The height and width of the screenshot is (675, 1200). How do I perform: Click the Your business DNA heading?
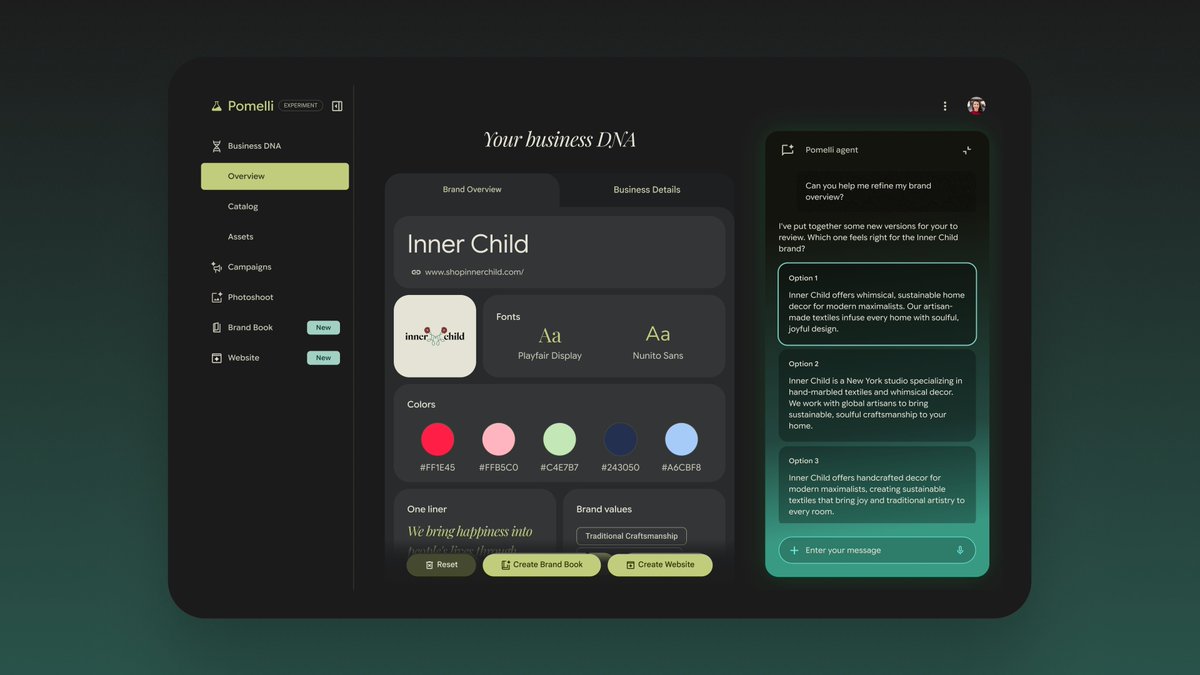(x=560, y=139)
